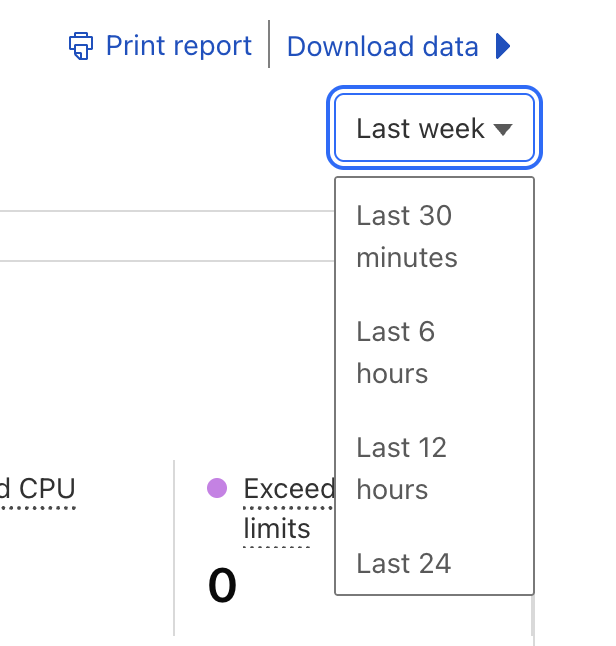Collapse the Last week time range dropdown

(x=437, y=128)
